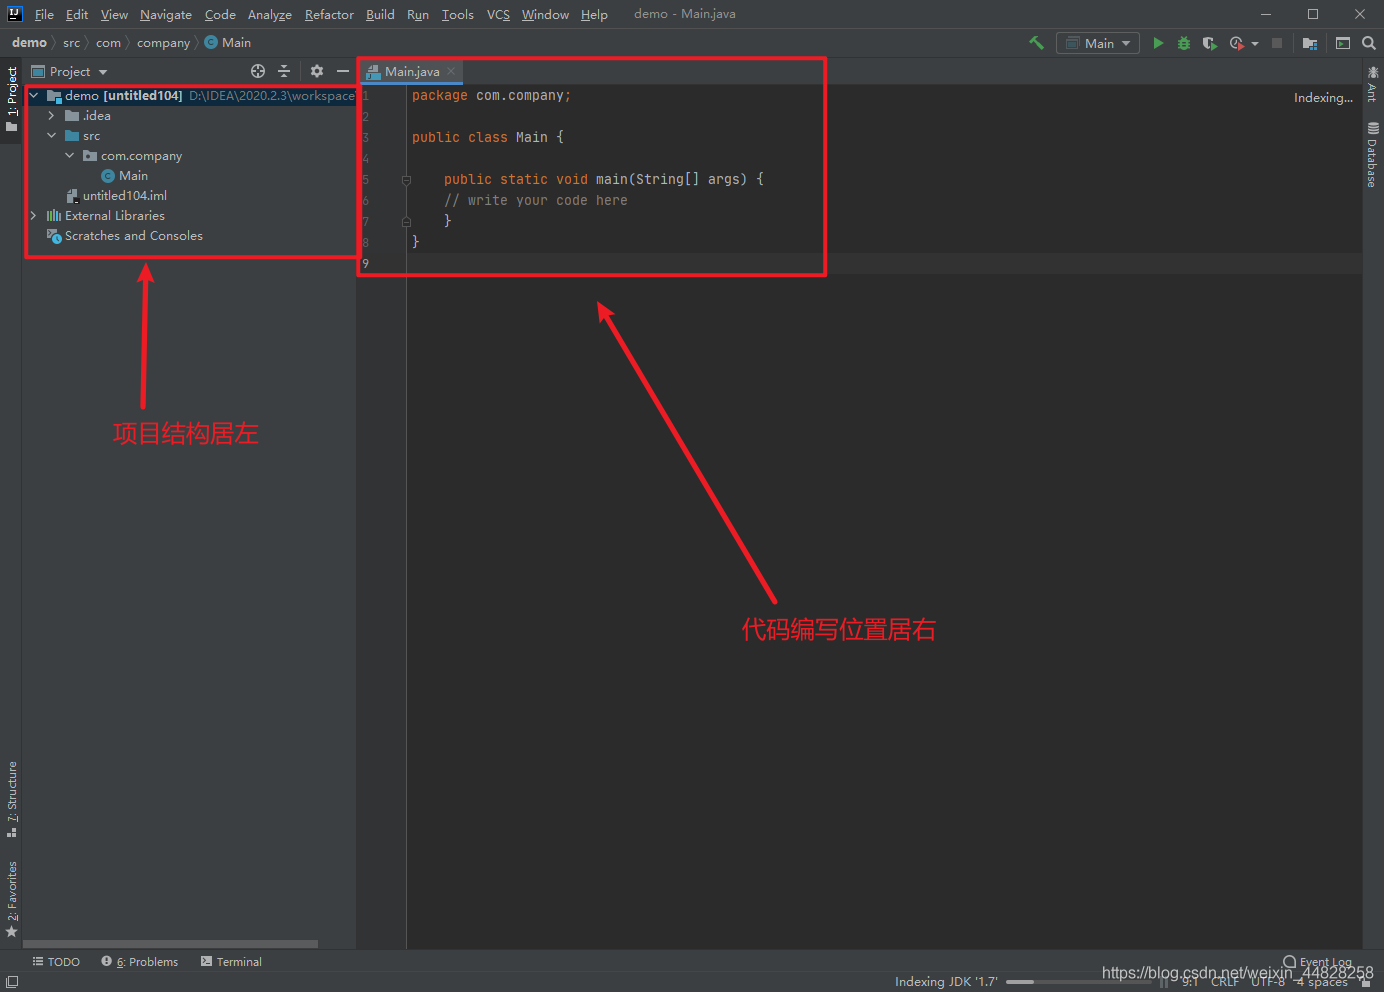Open the Navigate menu
1384x992 pixels.
166,14
